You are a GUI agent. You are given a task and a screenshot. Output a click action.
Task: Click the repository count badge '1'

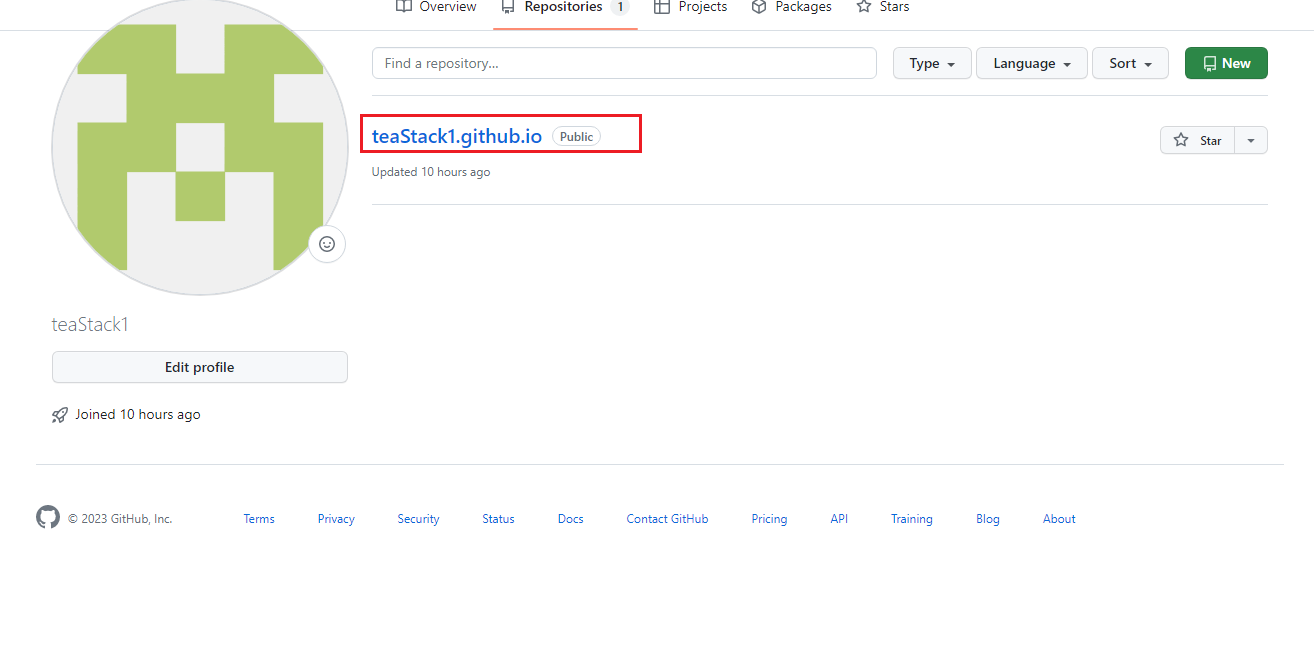pos(620,7)
